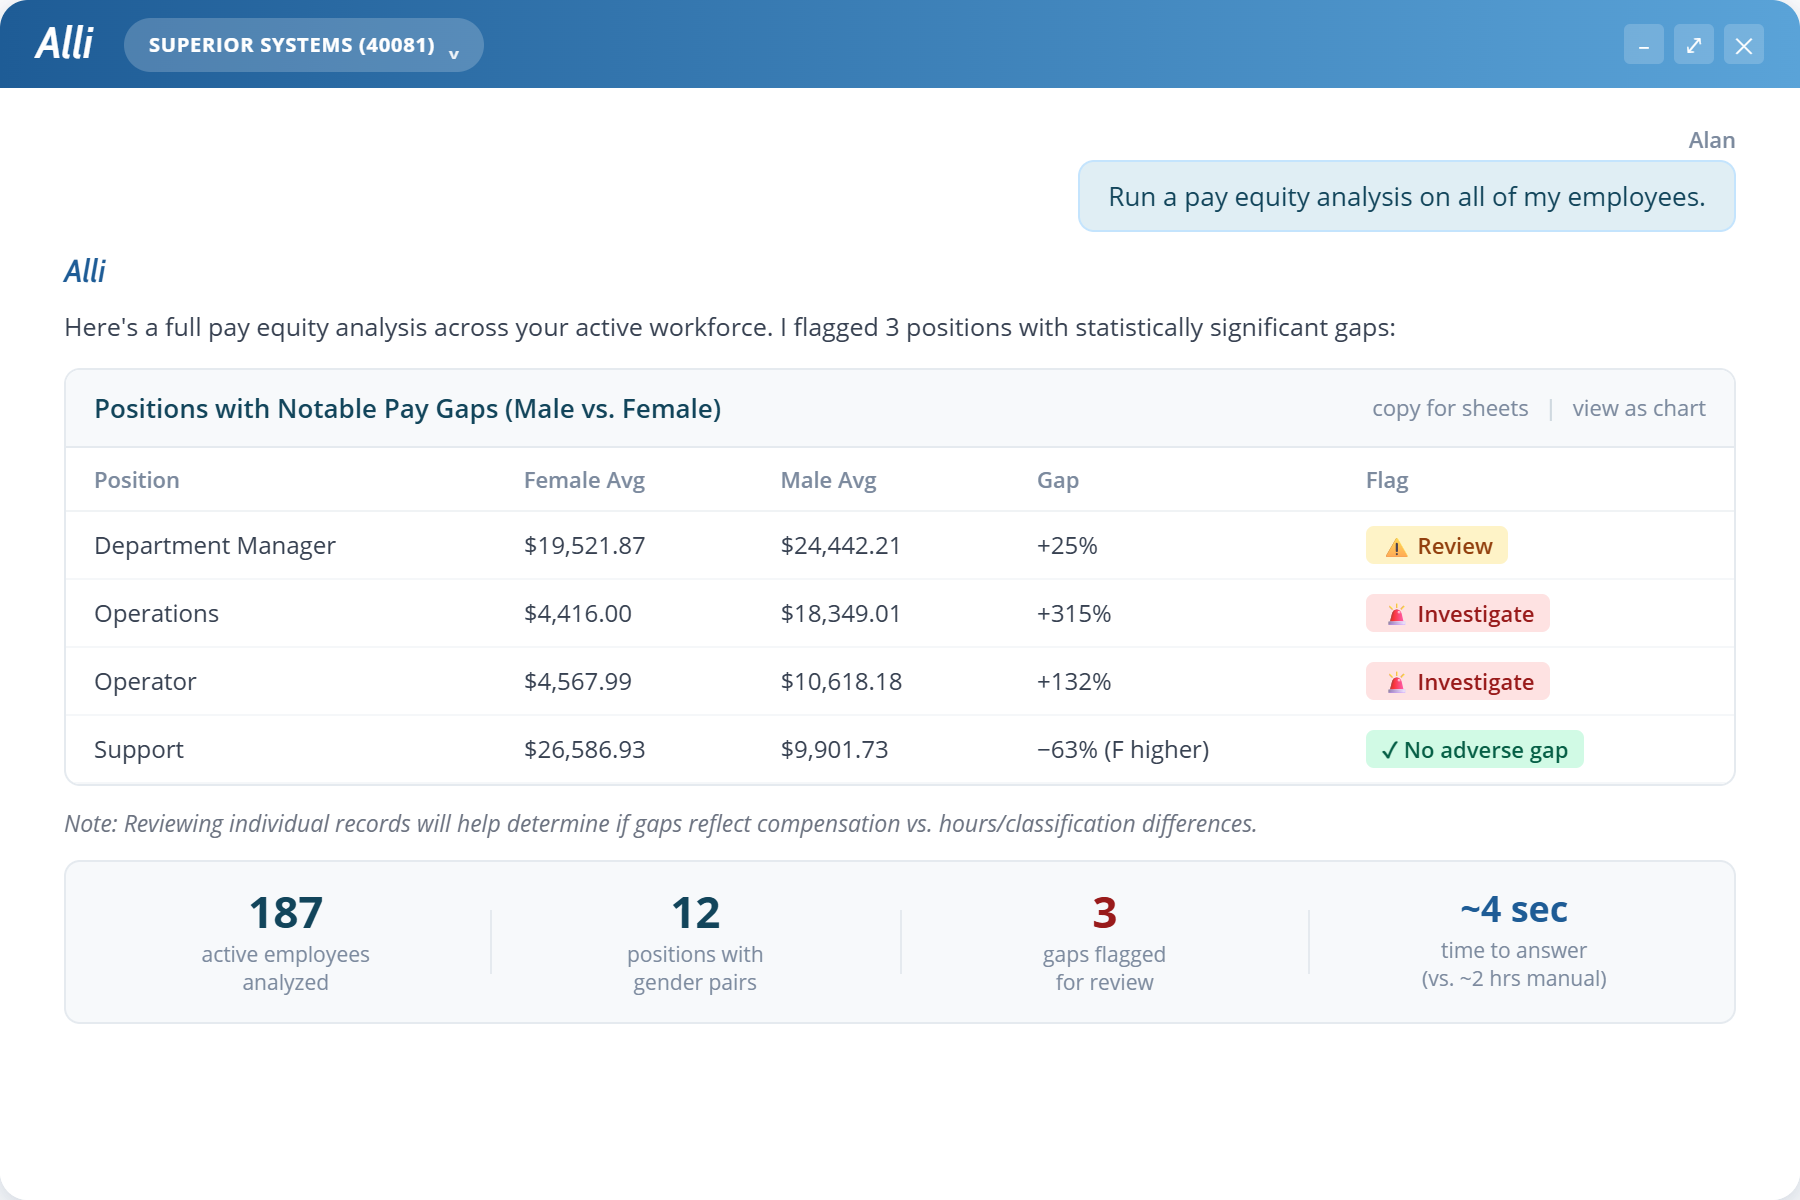Click Alan's pay equity request message bubble
The width and height of the screenshot is (1800, 1200).
[1406, 196]
